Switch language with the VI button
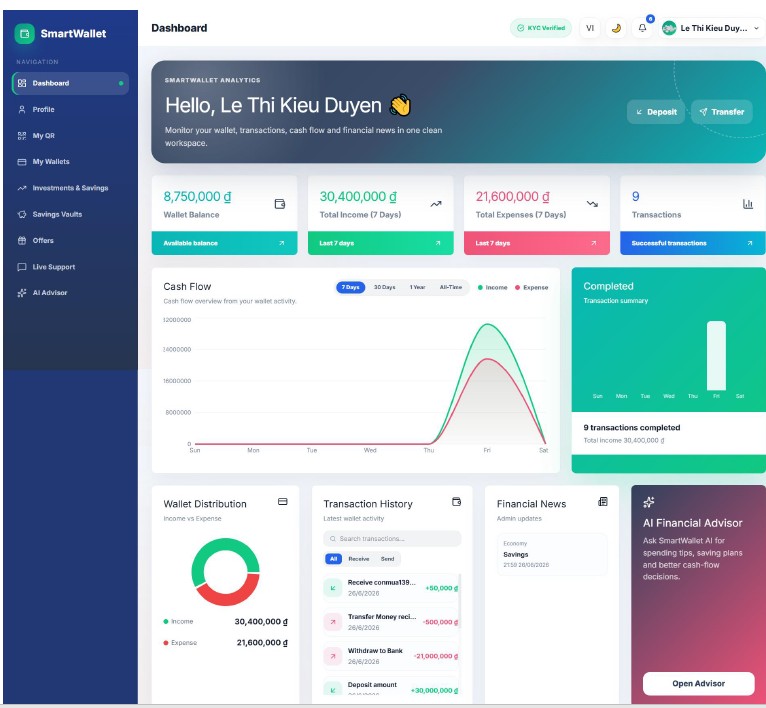The width and height of the screenshot is (766, 708). (590, 28)
